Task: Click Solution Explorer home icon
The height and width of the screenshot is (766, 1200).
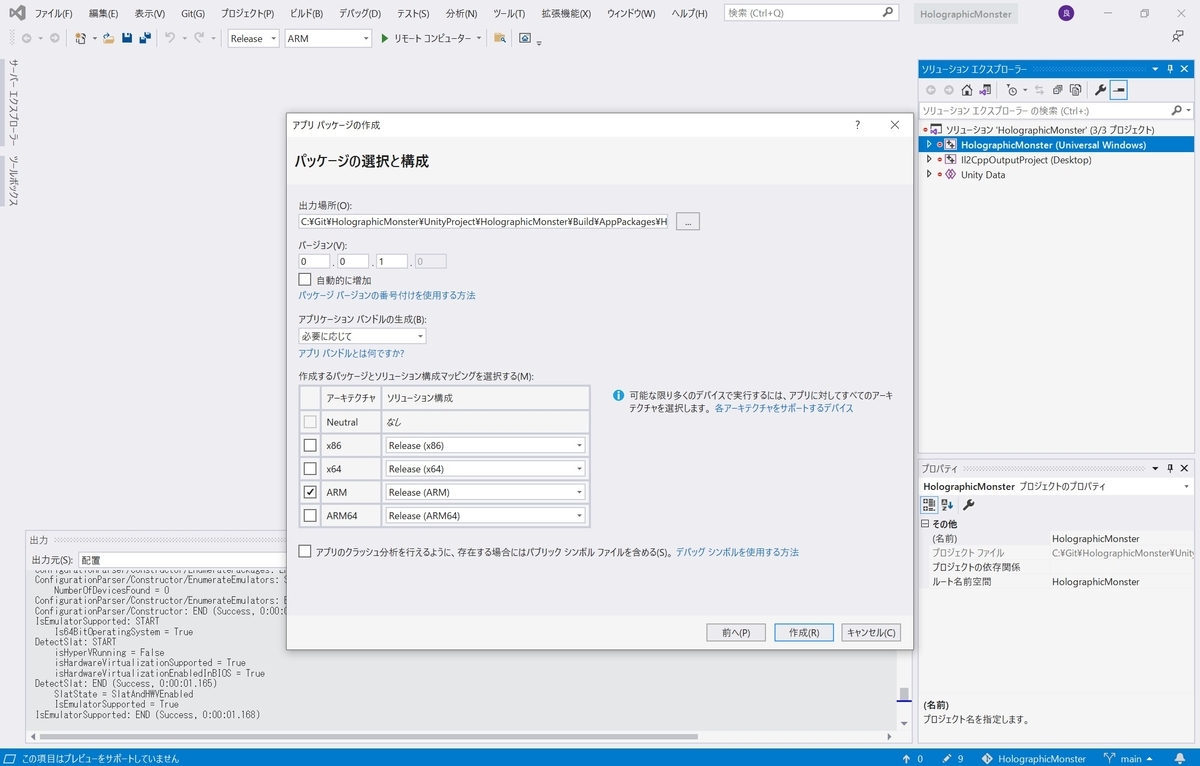Action: (967, 90)
